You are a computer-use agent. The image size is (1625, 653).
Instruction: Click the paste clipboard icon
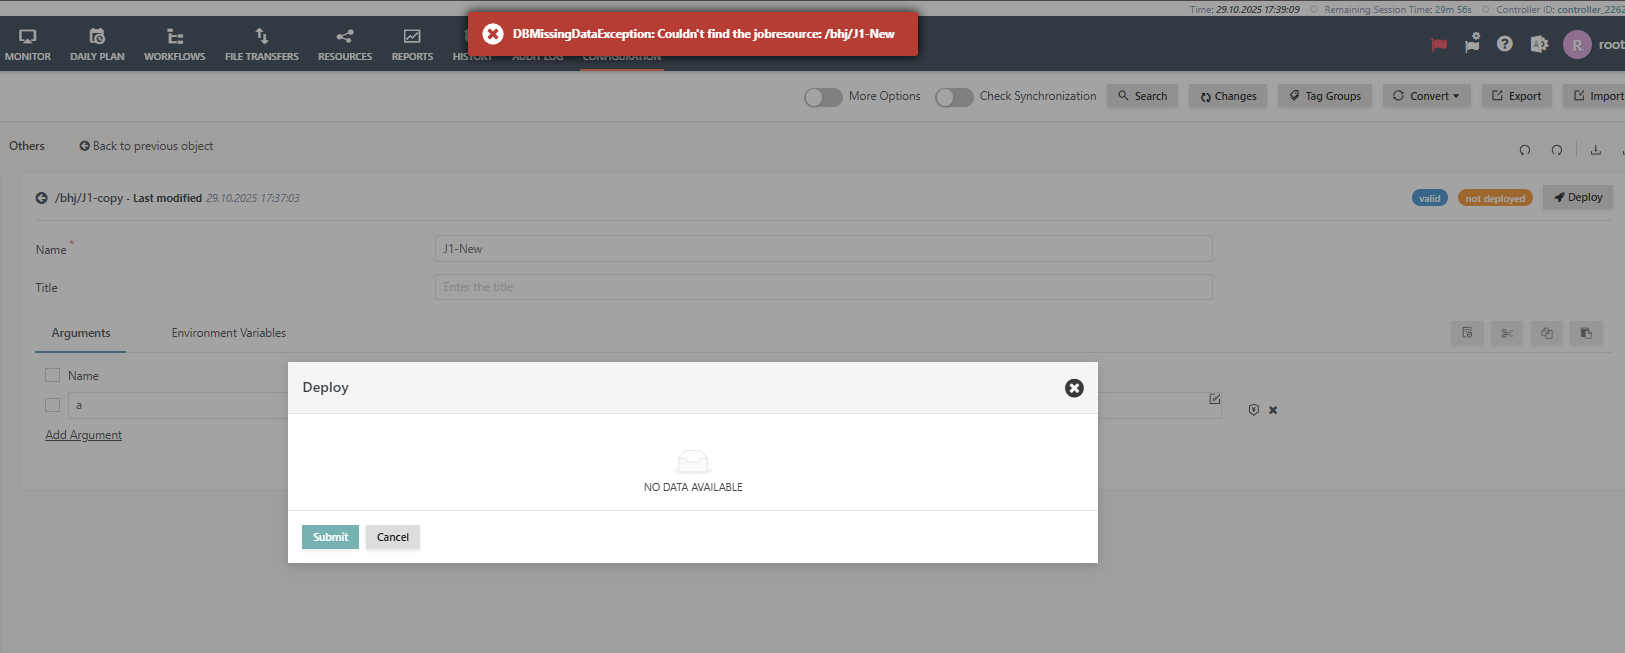click(1586, 333)
